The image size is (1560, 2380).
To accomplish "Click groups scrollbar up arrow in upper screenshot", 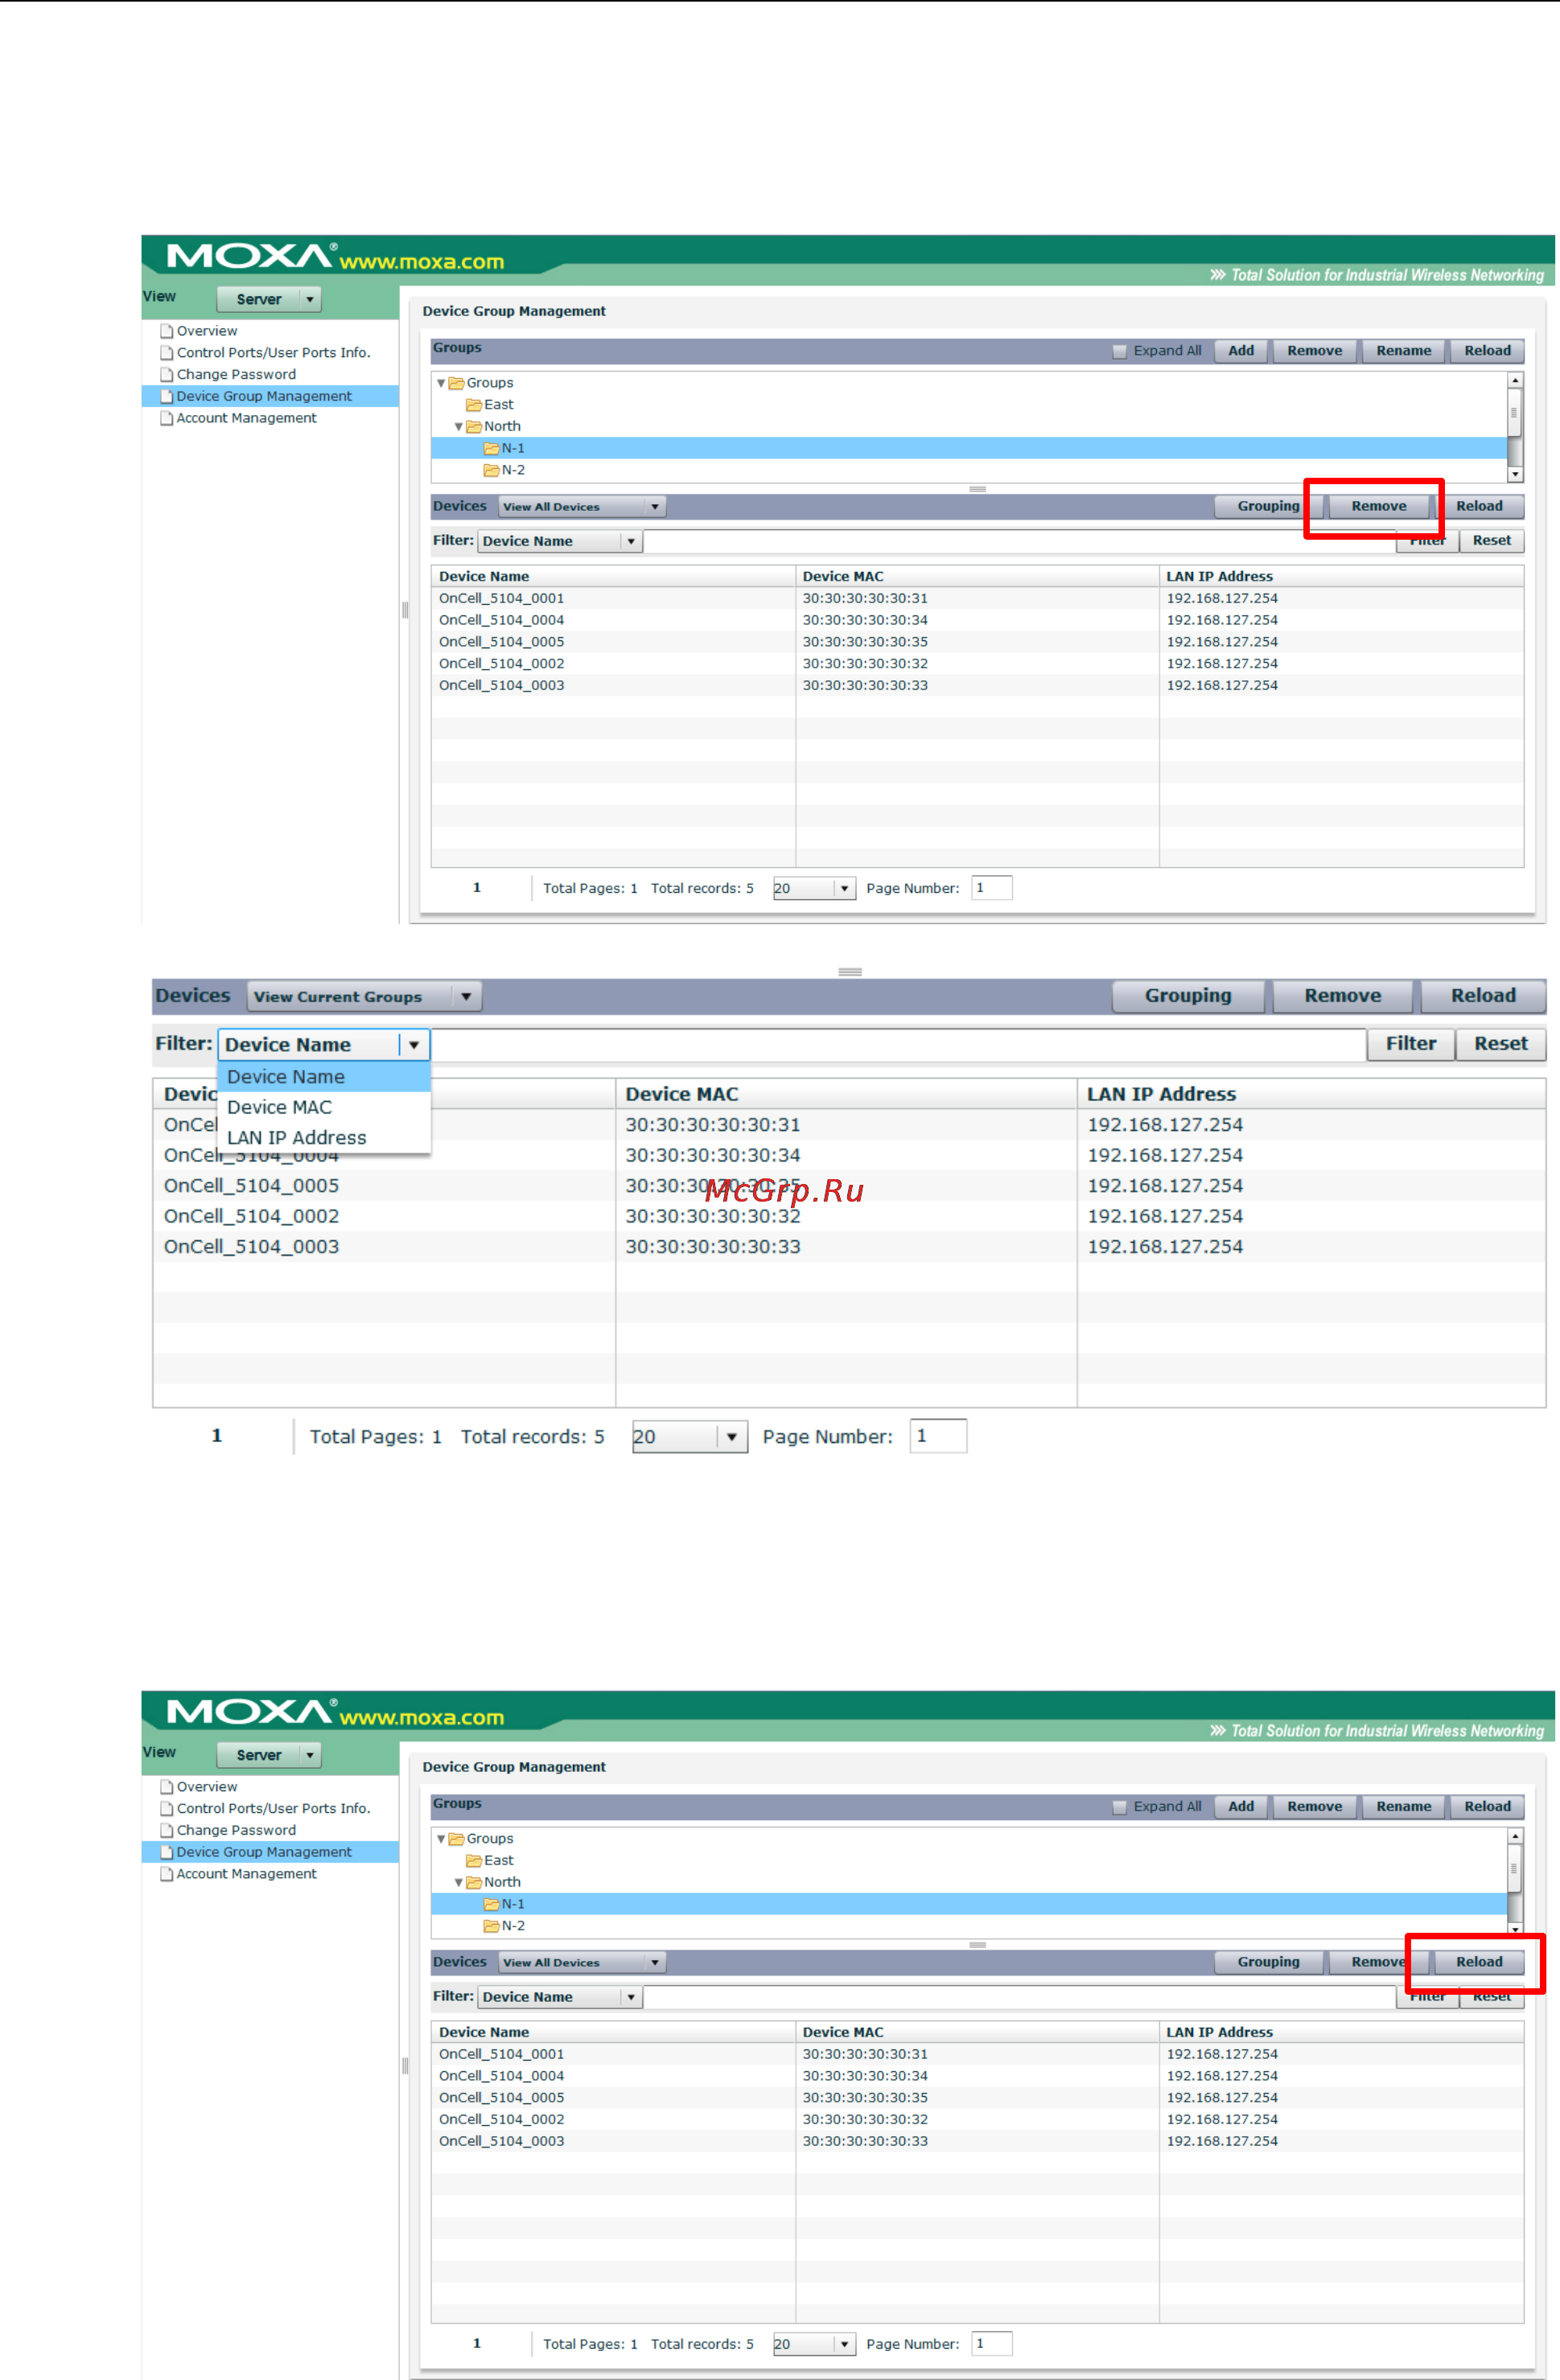I will (1515, 381).
